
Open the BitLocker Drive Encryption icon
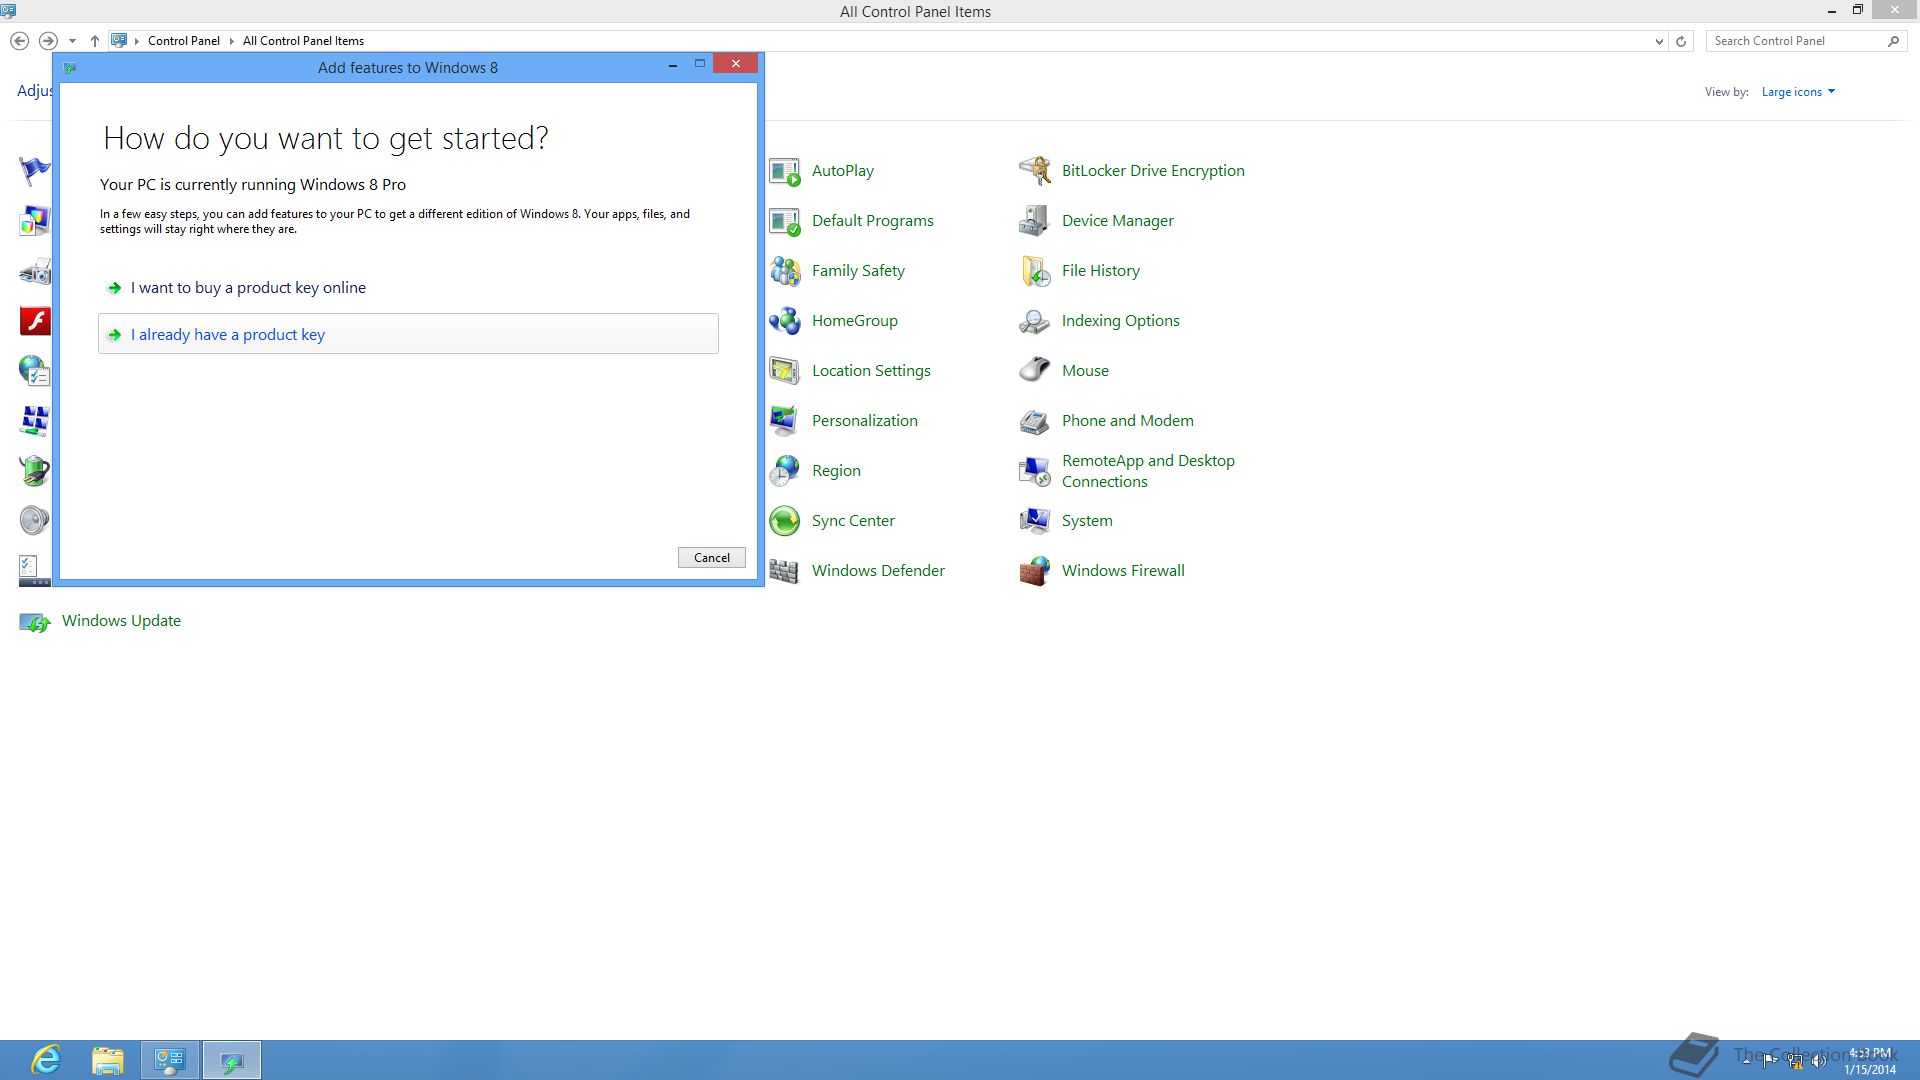click(x=1034, y=171)
